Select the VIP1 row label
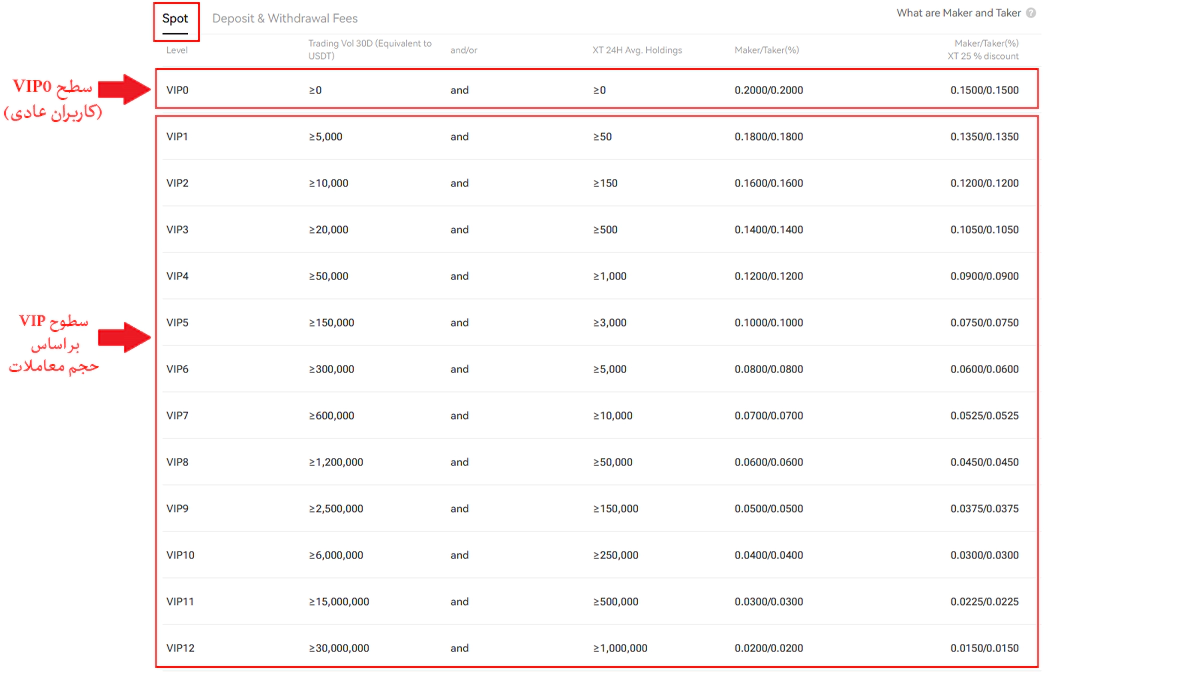This screenshot has width=1200, height=675. pyautogui.click(x=177, y=137)
